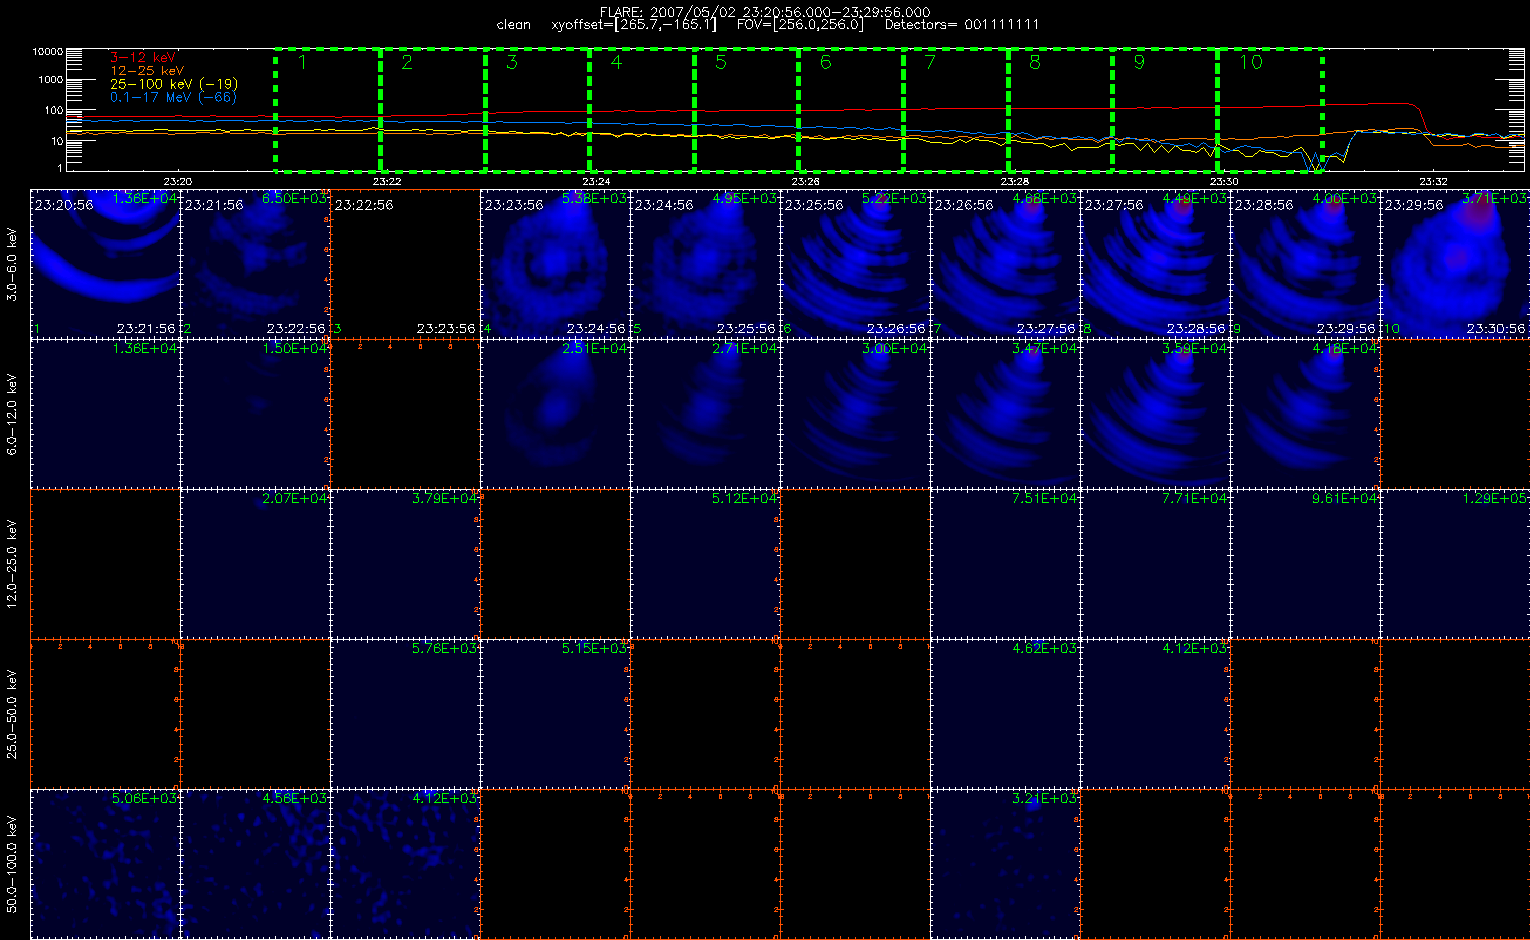Open the 6-12 keV image labeled 2.51E+04
Viewport: 1530px width, 940px height.
(x=556, y=413)
